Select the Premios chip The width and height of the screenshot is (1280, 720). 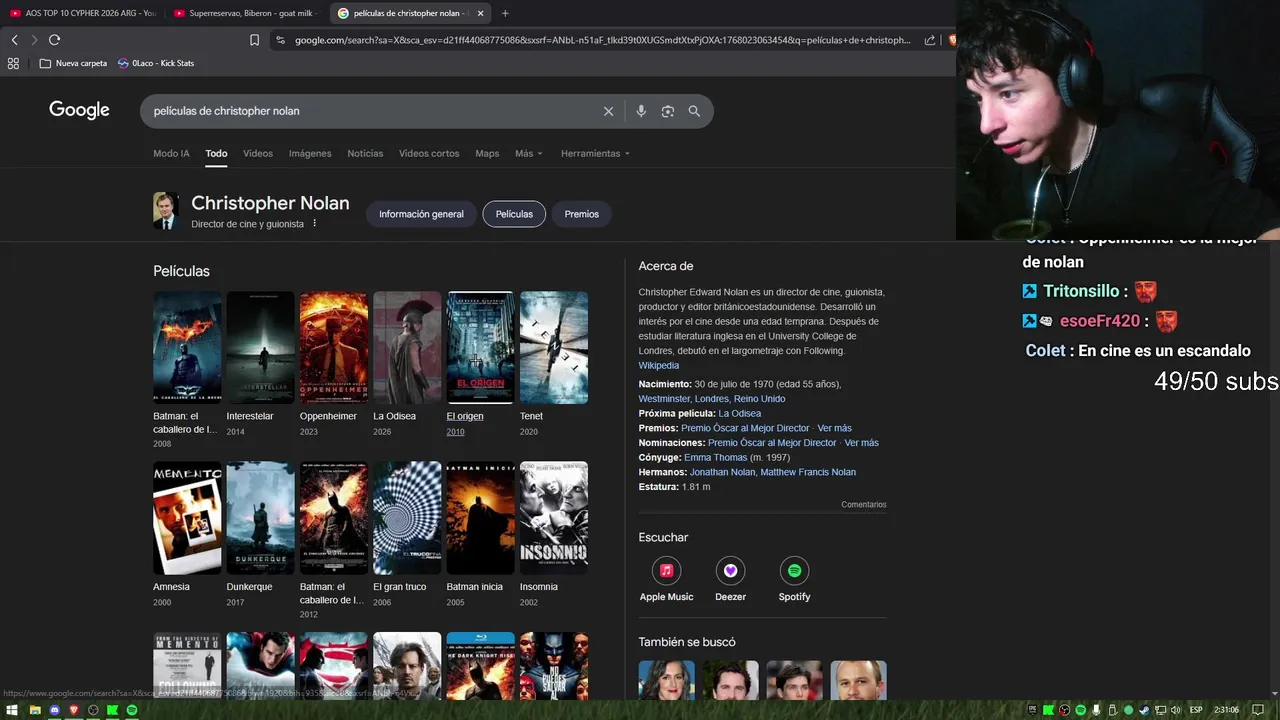click(x=581, y=214)
